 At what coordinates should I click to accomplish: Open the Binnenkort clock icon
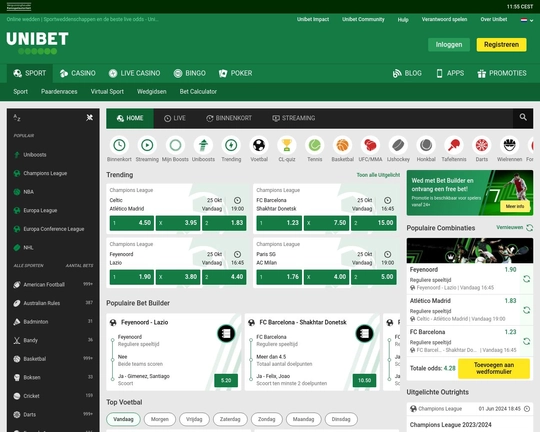(x=120, y=145)
